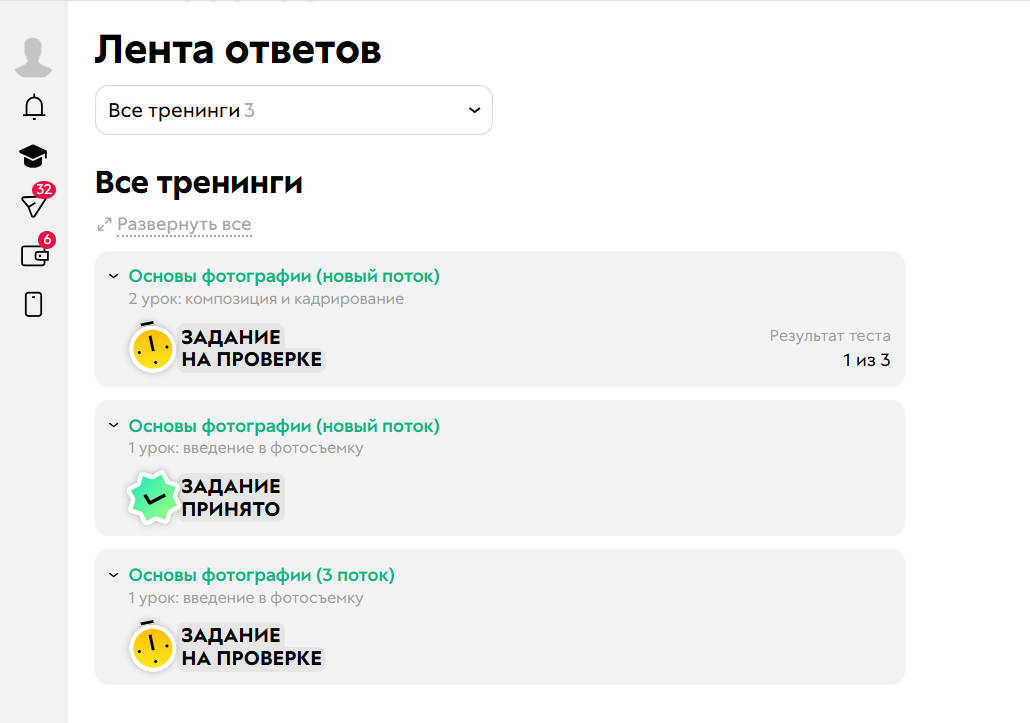Viewport: 1030px width, 723px height.
Task: Click the red '32' notification counter
Action: pos(44,189)
